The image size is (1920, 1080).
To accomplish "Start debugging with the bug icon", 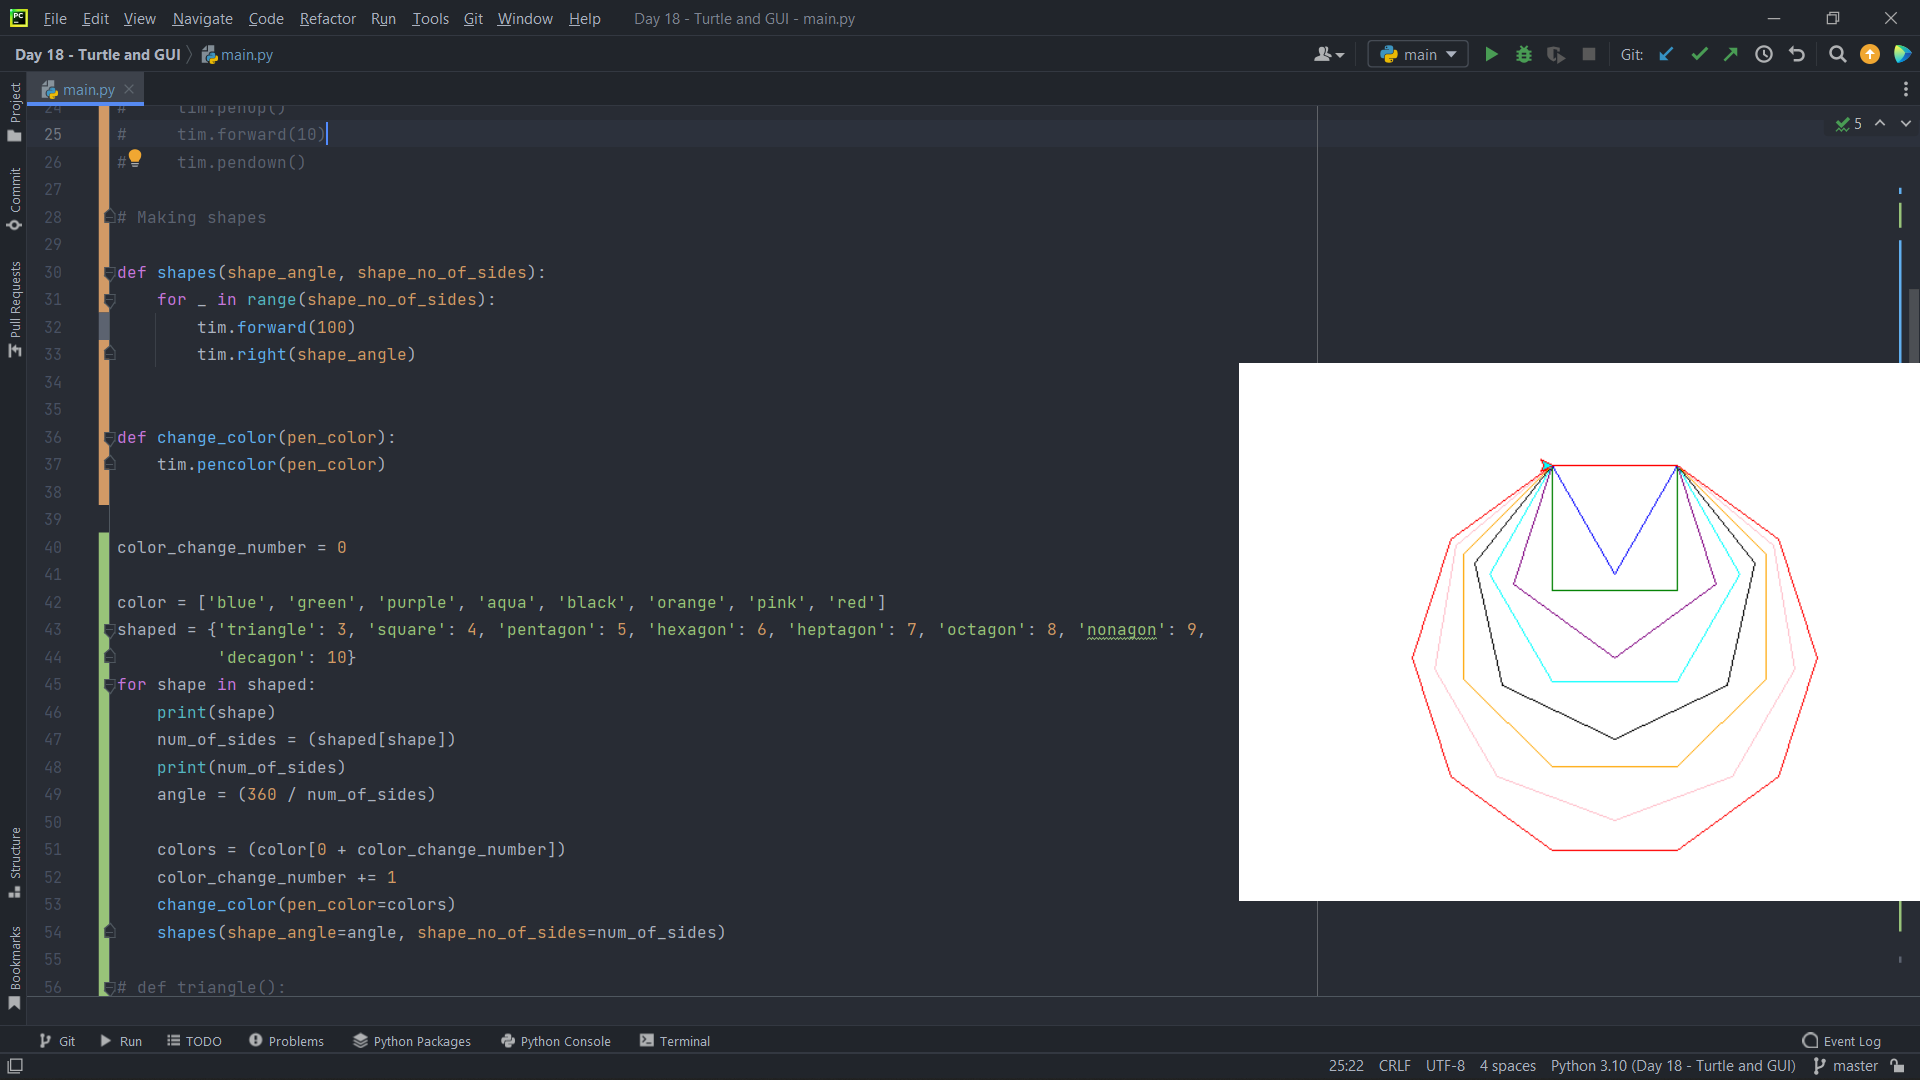I will pyautogui.click(x=1523, y=55).
